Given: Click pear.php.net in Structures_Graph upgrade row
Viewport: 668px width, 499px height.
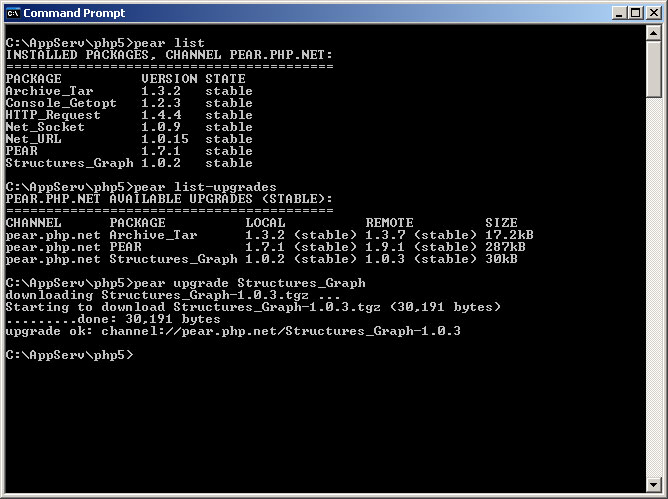Looking at the screenshot, I should (x=53, y=259).
